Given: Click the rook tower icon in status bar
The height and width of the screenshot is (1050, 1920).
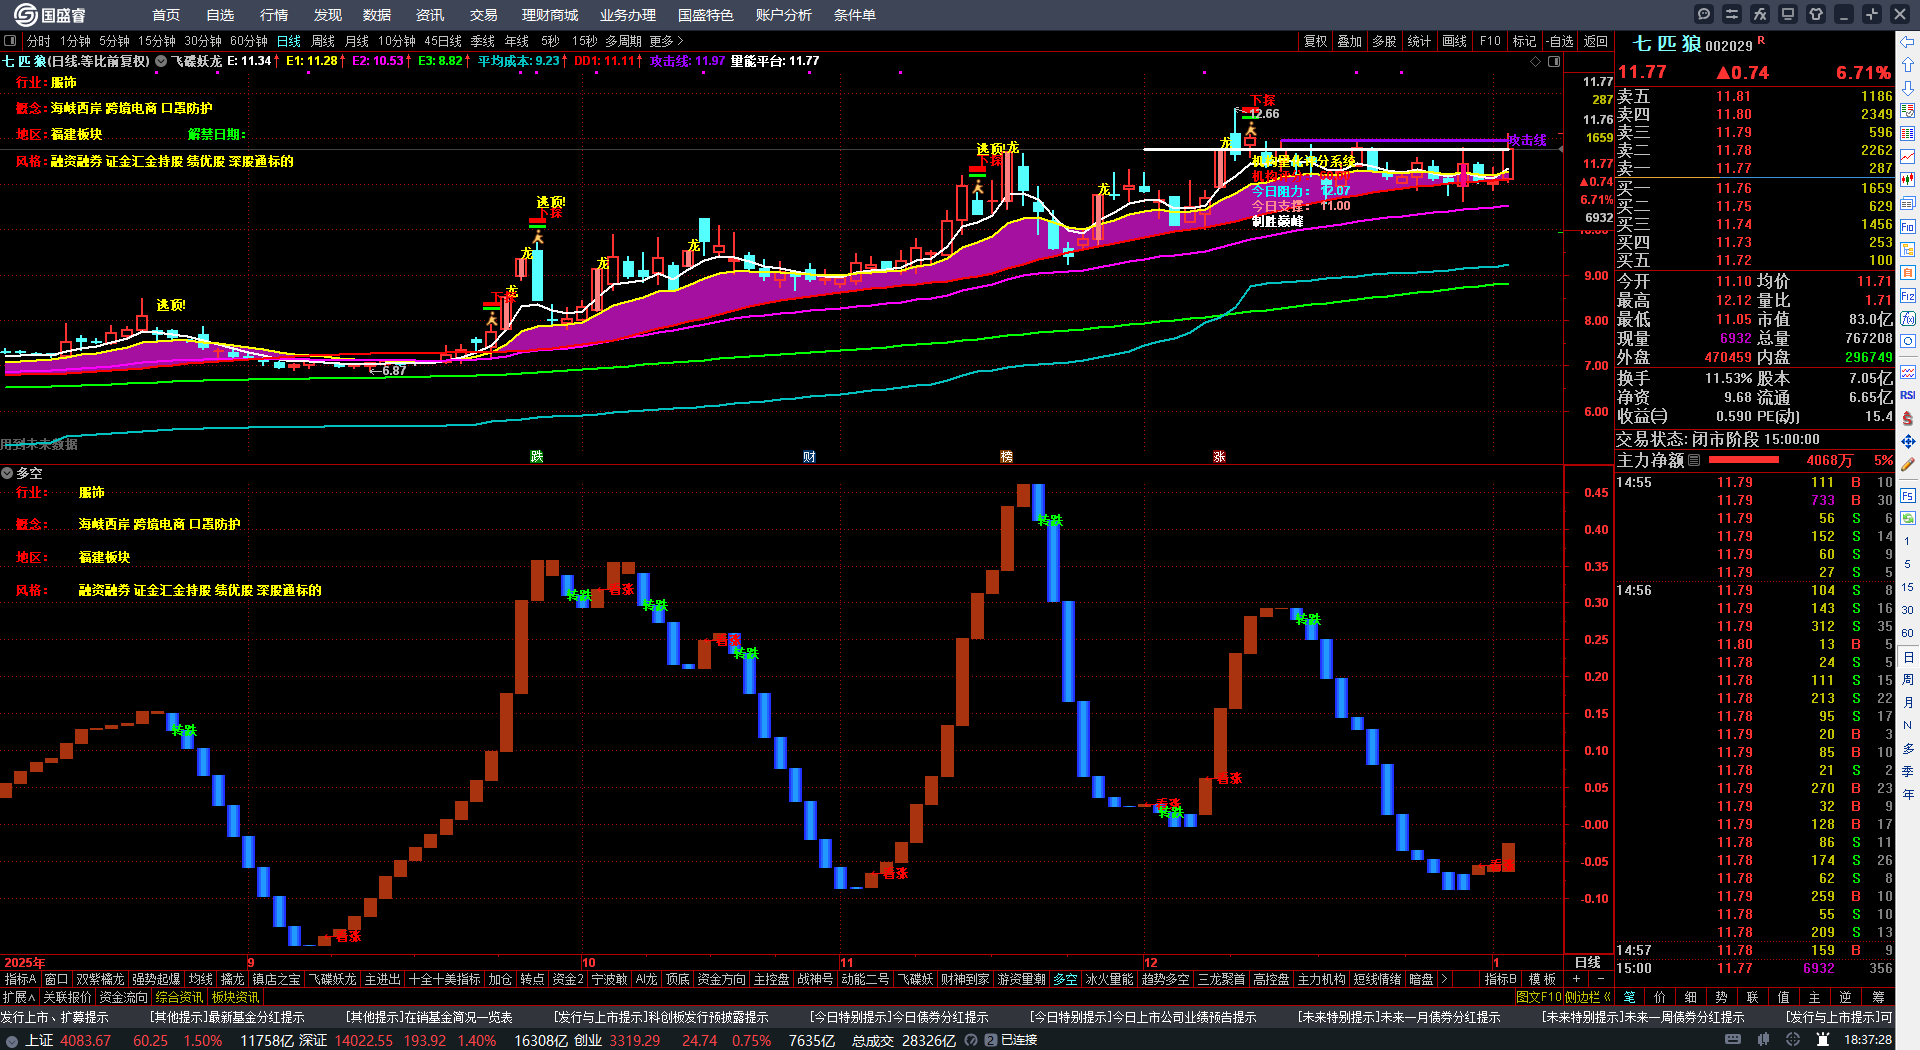Looking at the screenshot, I should (x=1821, y=1040).
